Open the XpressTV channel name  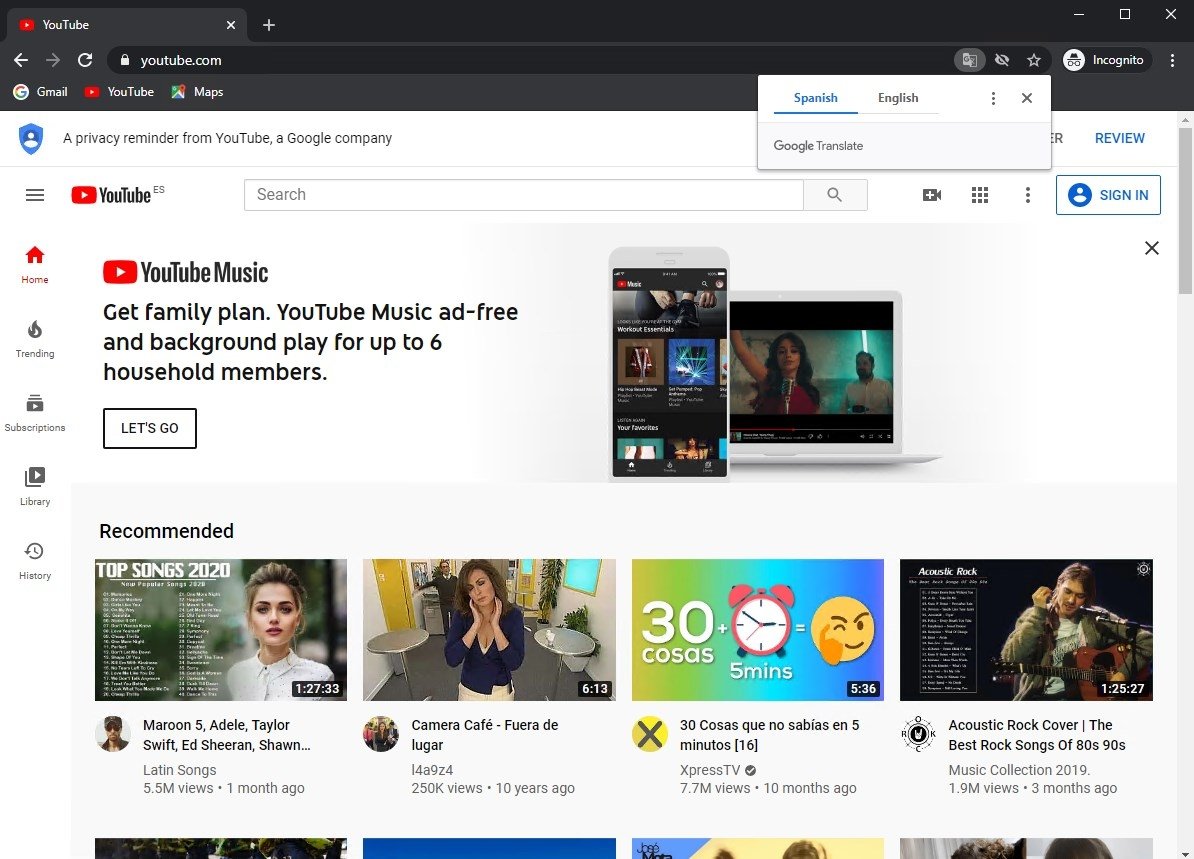[710, 770]
